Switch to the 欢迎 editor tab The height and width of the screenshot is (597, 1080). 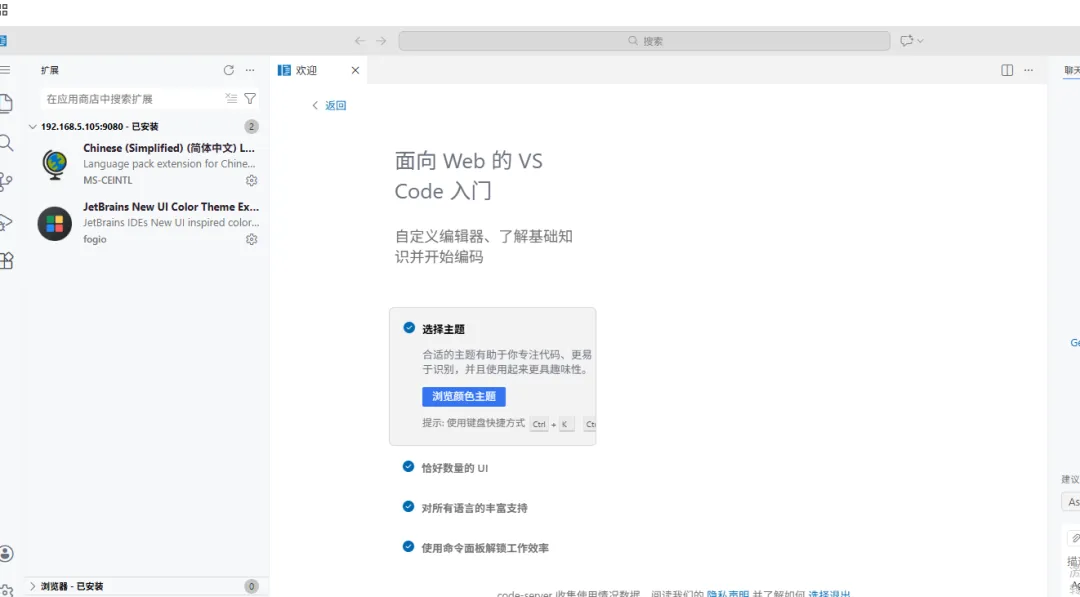tap(319, 70)
